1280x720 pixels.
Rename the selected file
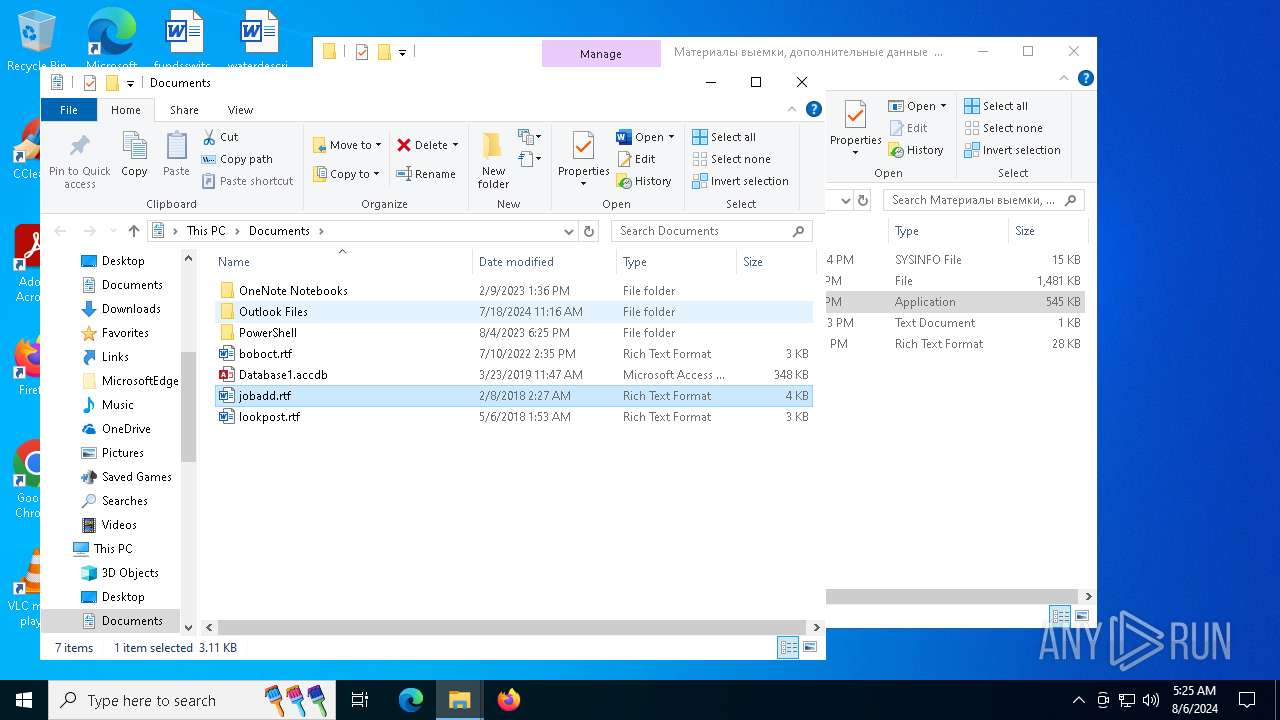pyautogui.click(x=426, y=174)
